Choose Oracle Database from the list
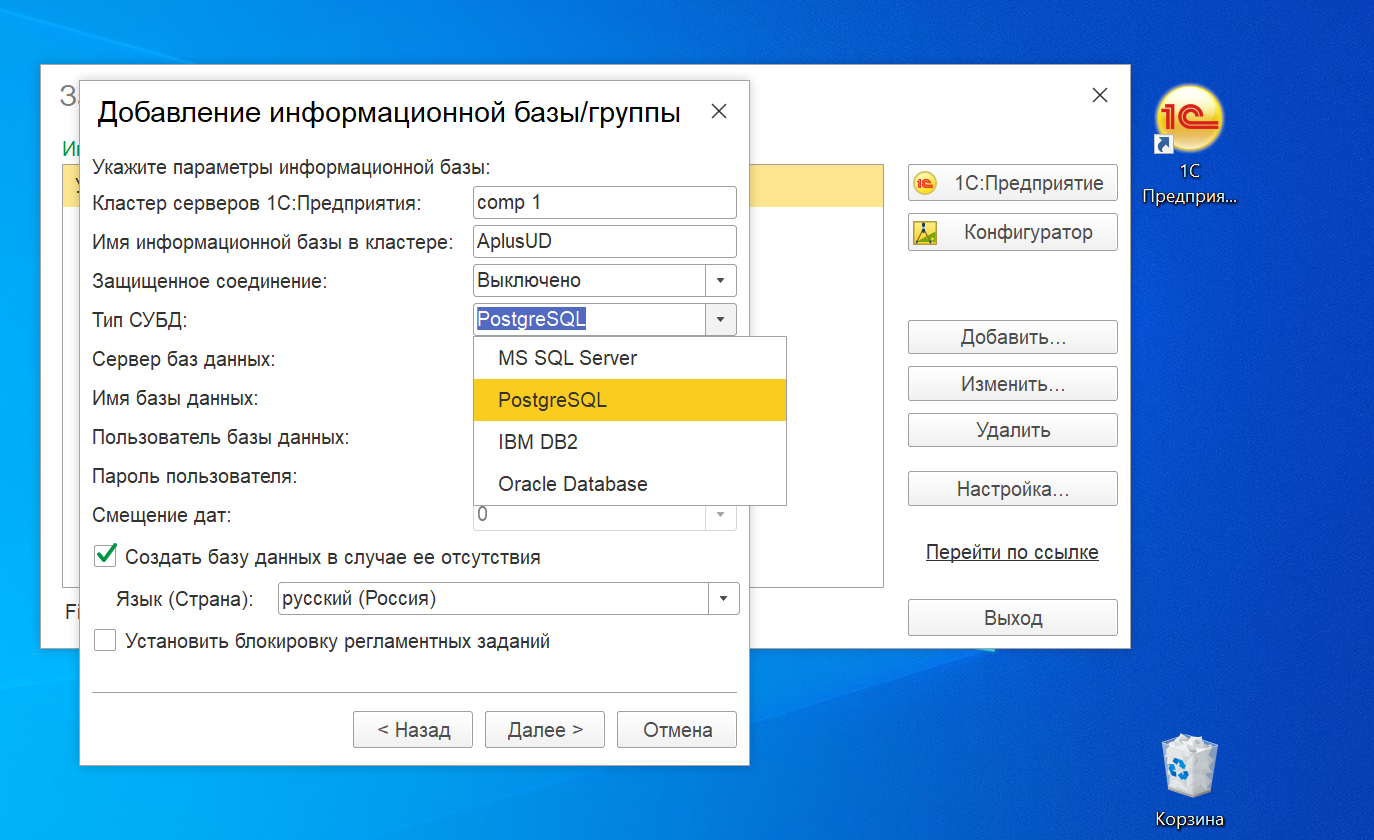The image size is (1374, 840). [630, 484]
